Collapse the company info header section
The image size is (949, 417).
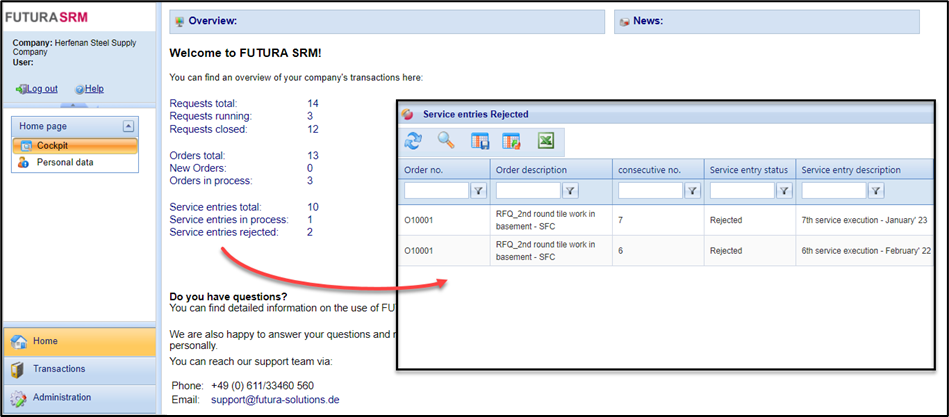click(x=74, y=105)
